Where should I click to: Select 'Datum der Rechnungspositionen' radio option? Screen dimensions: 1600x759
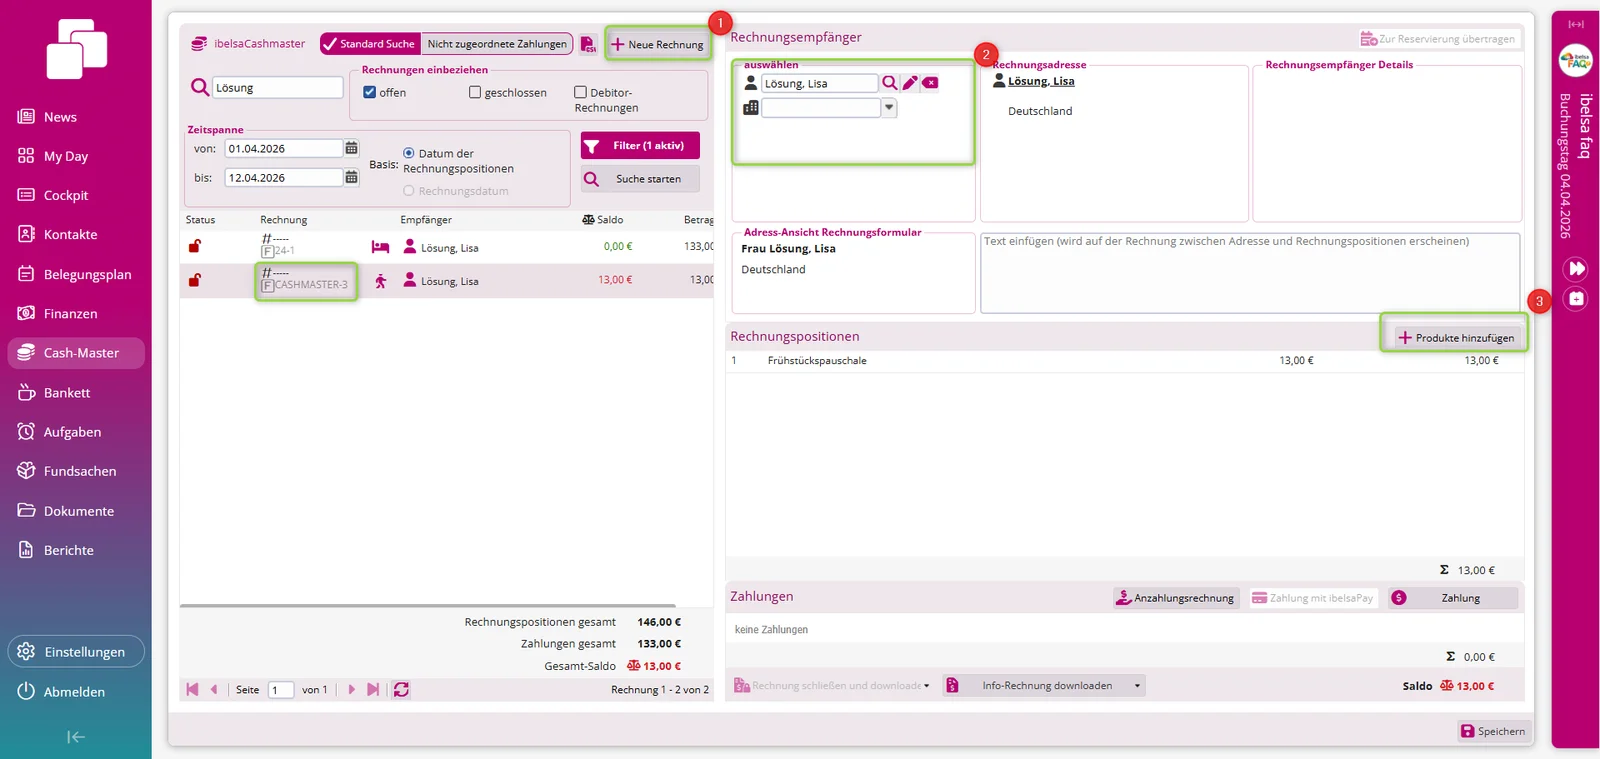408,153
